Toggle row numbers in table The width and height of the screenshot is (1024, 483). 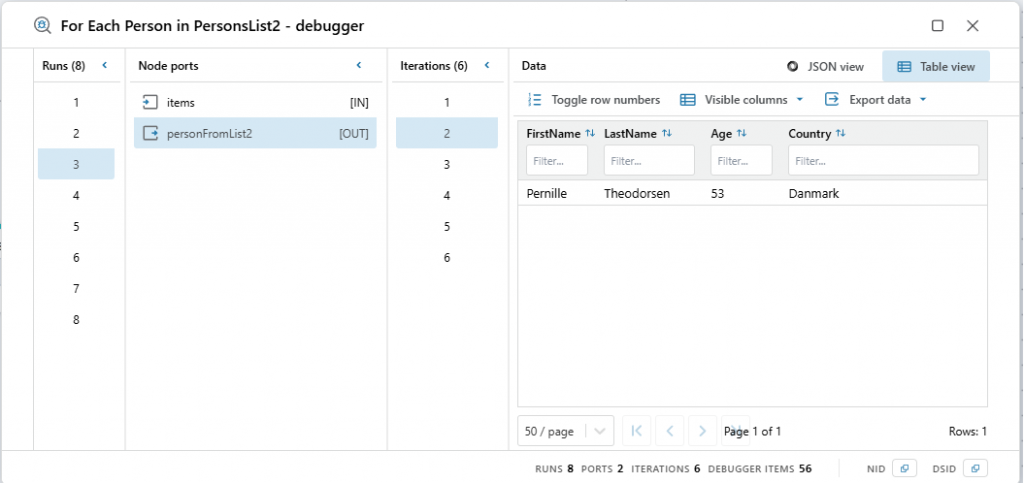(593, 100)
